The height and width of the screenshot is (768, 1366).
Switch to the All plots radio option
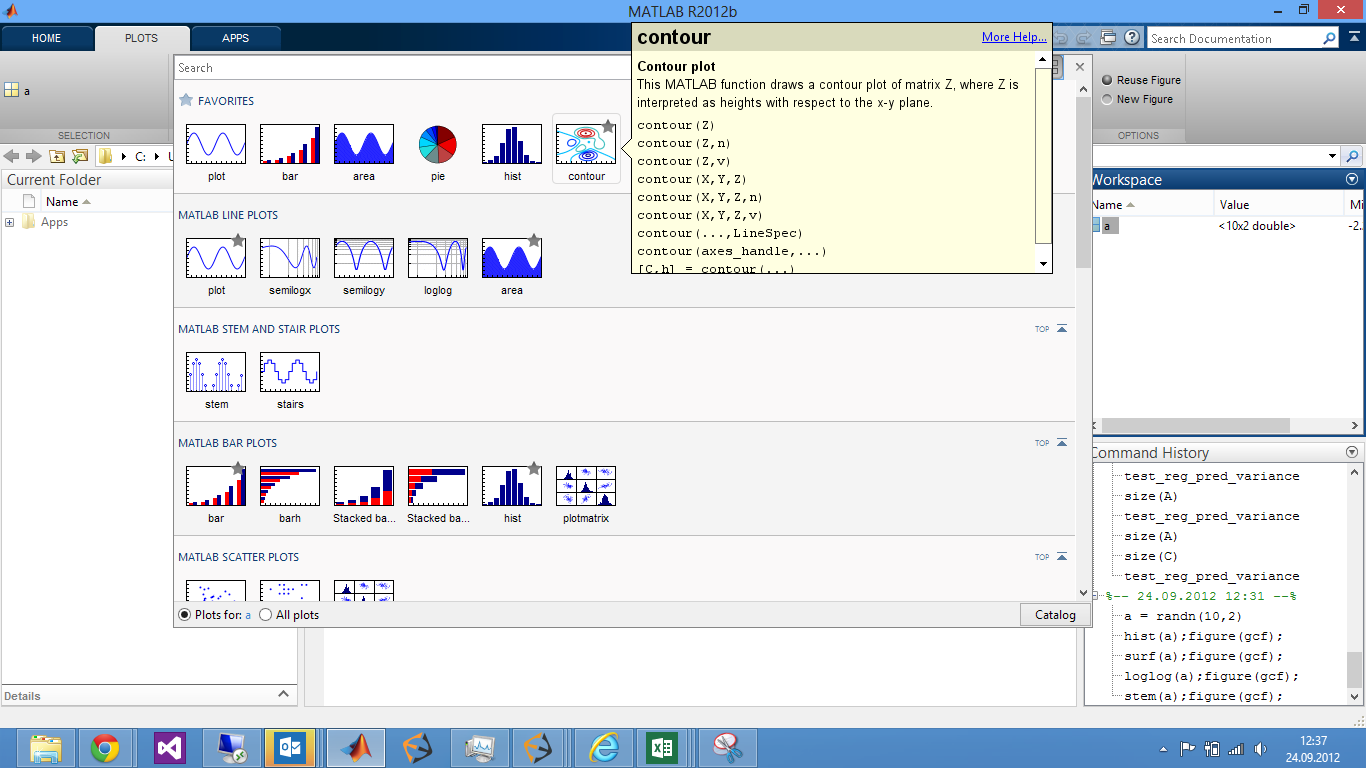[x=266, y=615]
